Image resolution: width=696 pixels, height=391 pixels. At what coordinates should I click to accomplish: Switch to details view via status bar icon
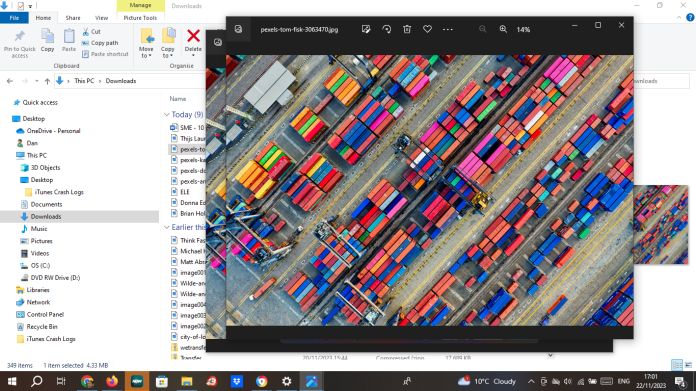point(677,365)
